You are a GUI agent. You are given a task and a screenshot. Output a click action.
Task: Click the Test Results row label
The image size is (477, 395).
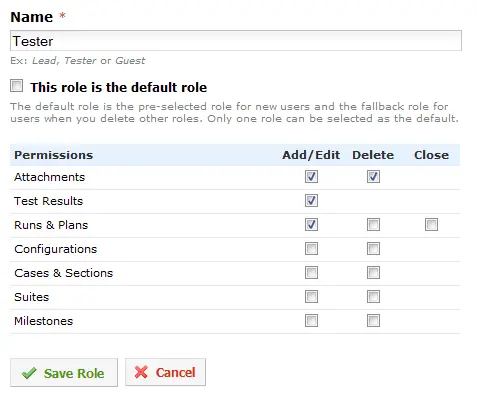(48, 201)
